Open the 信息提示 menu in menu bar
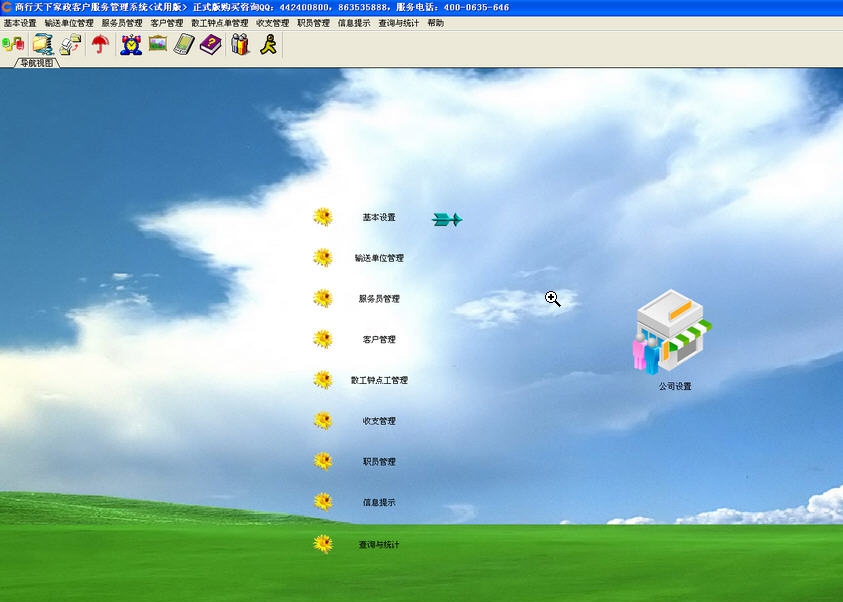 tap(354, 23)
